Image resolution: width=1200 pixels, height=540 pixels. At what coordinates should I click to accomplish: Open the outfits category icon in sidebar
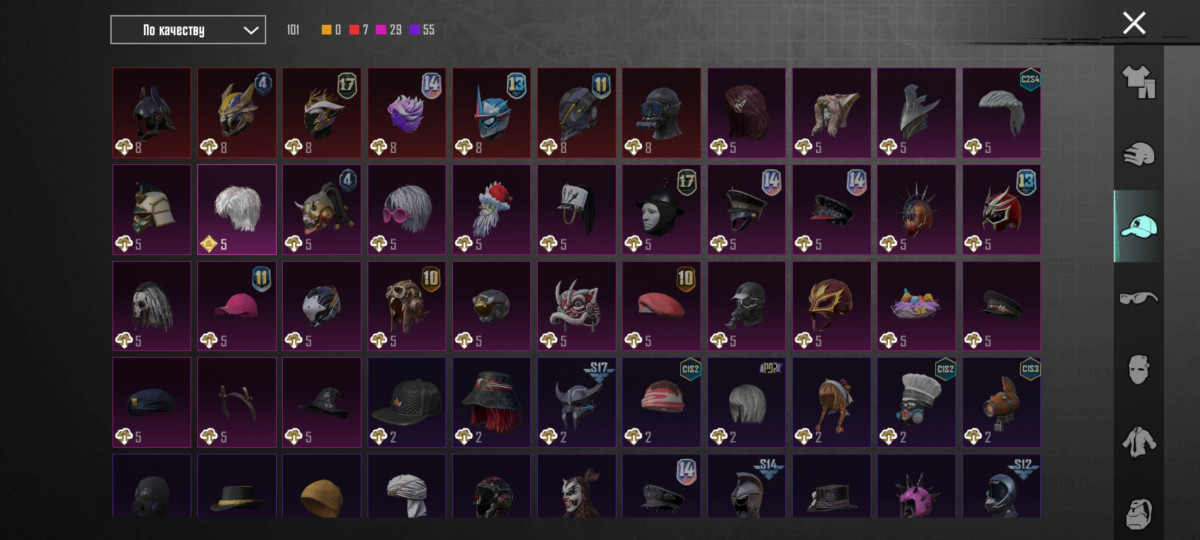tap(1138, 82)
